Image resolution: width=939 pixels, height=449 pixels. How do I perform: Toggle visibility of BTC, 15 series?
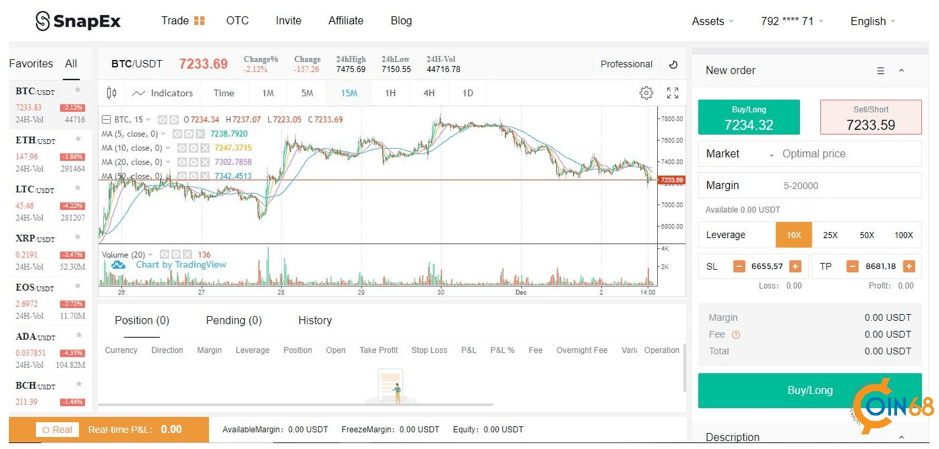[163, 119]
